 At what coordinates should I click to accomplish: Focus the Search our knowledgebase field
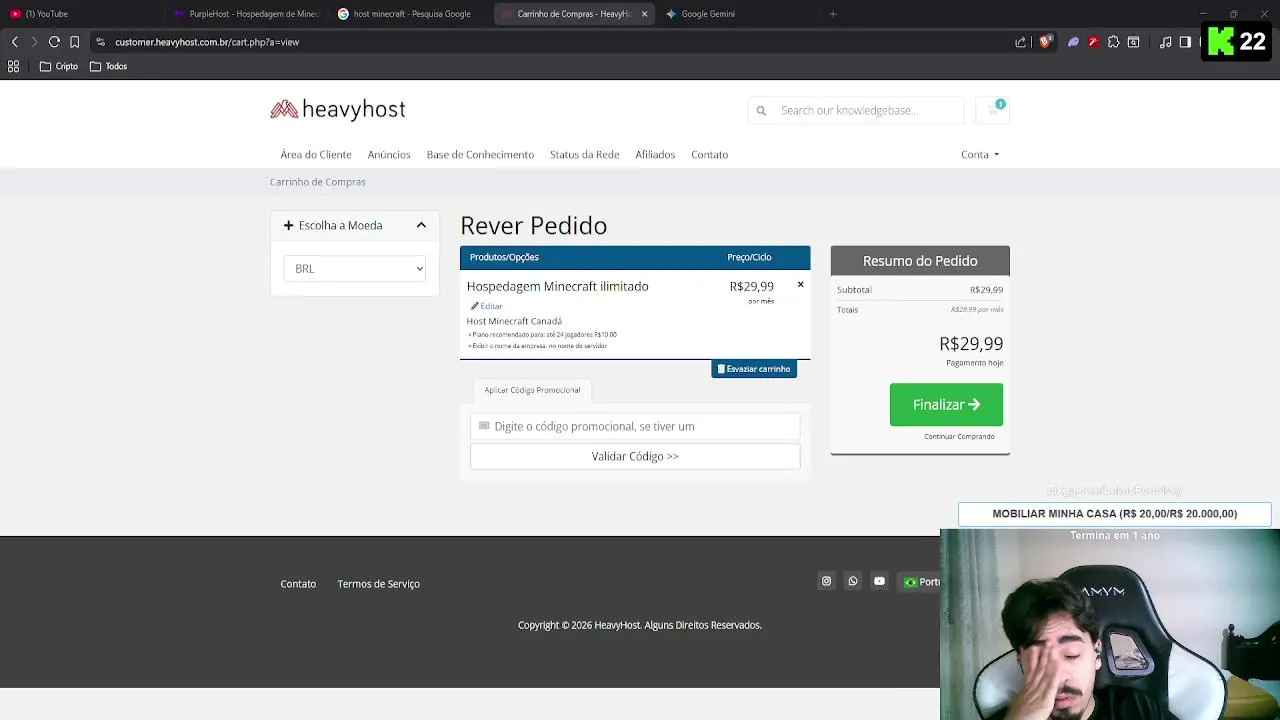867,110
